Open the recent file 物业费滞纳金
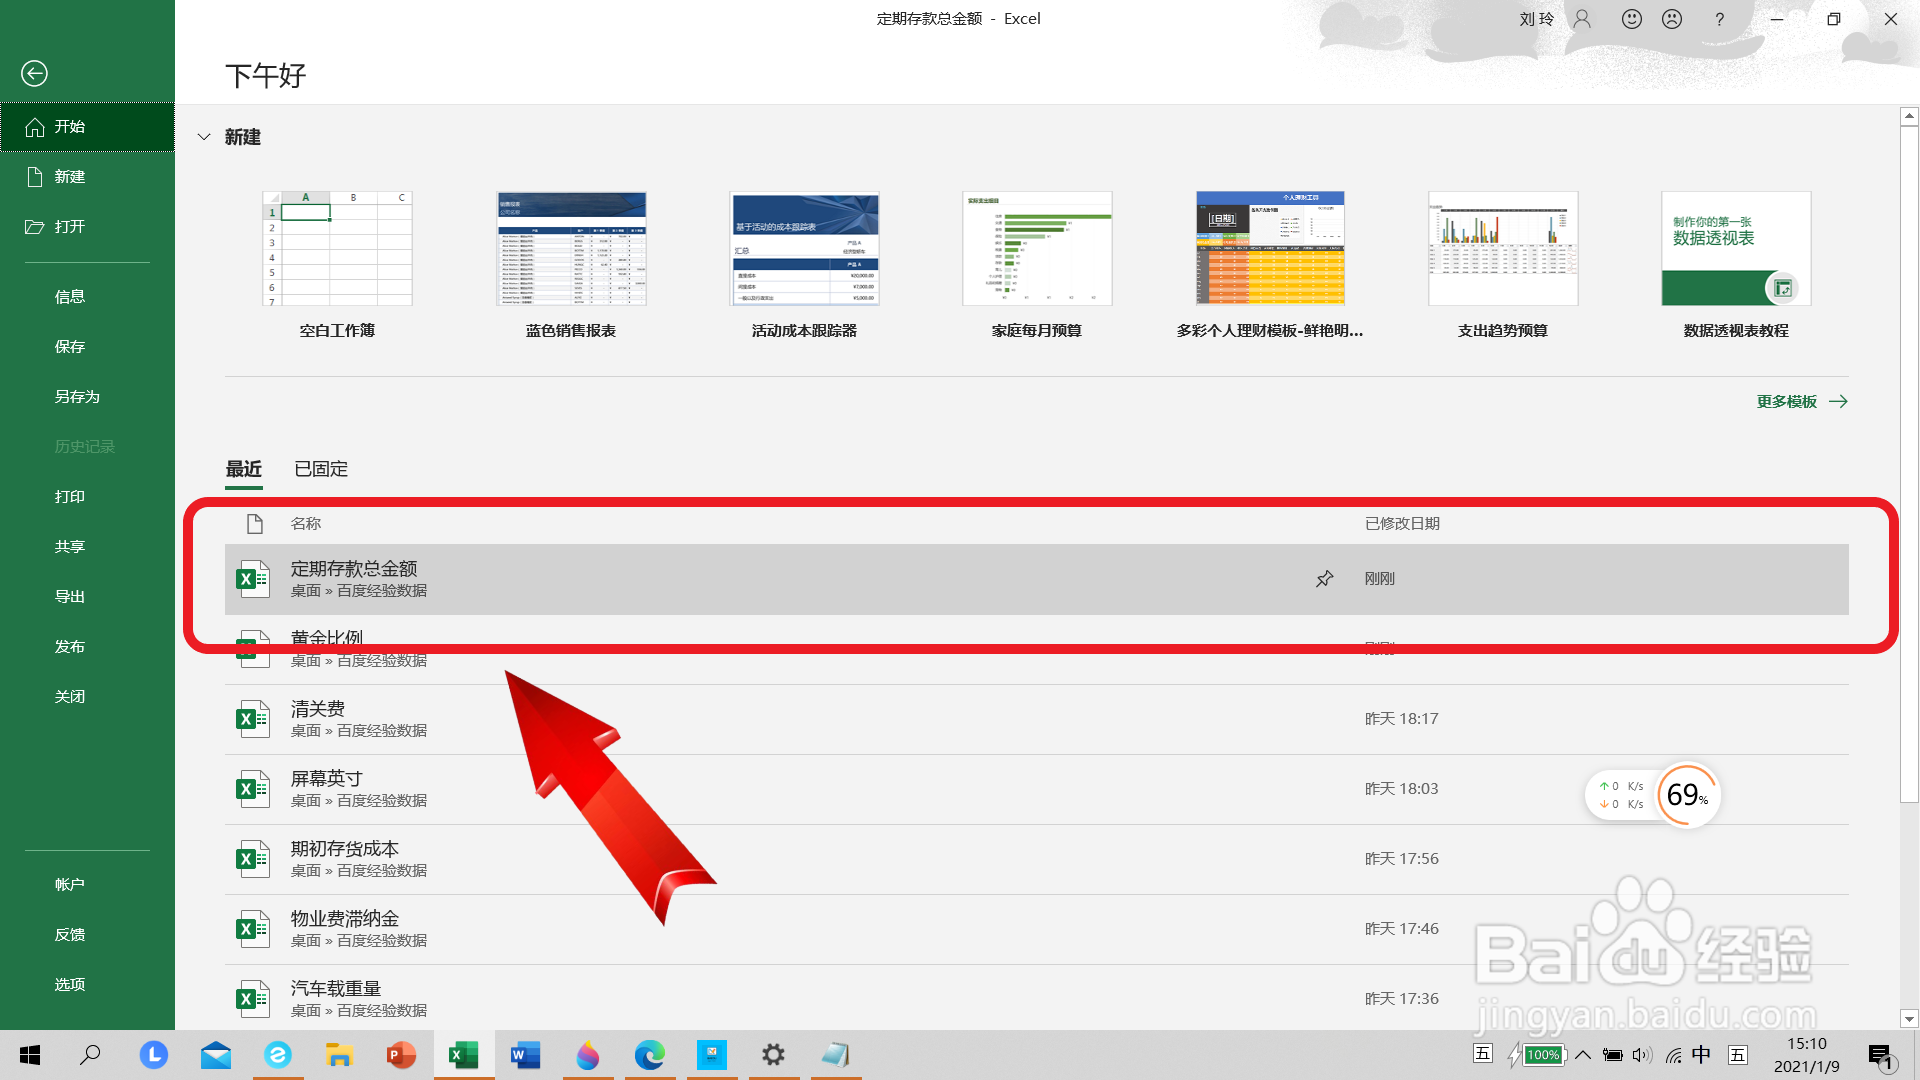 coord(1036,929)
